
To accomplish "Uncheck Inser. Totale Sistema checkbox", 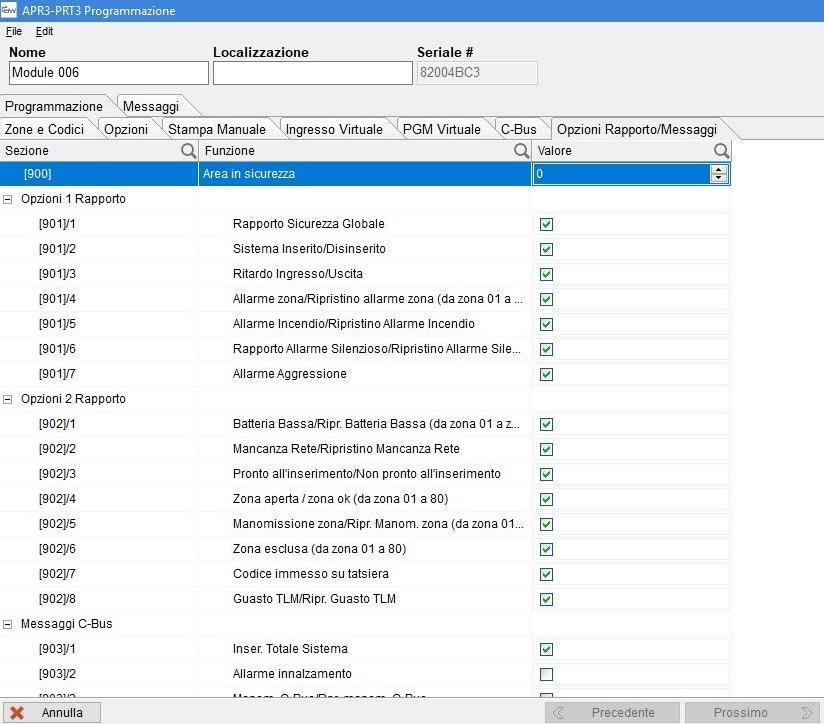I will coord(547,649).
